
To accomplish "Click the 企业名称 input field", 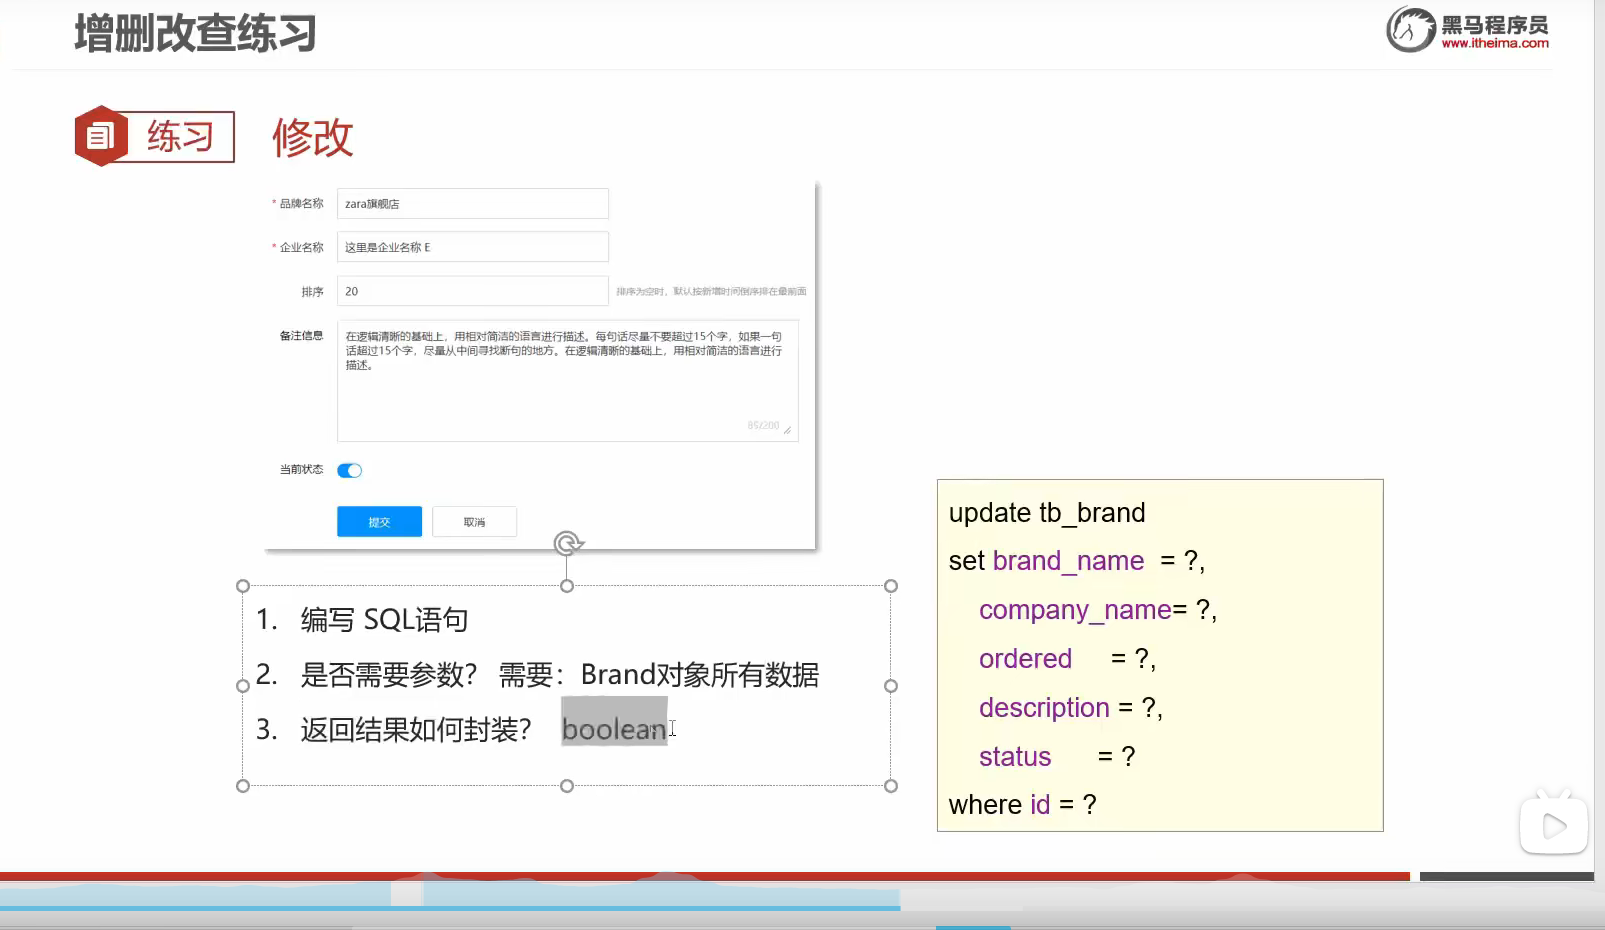I will click(x=473, y=247).
